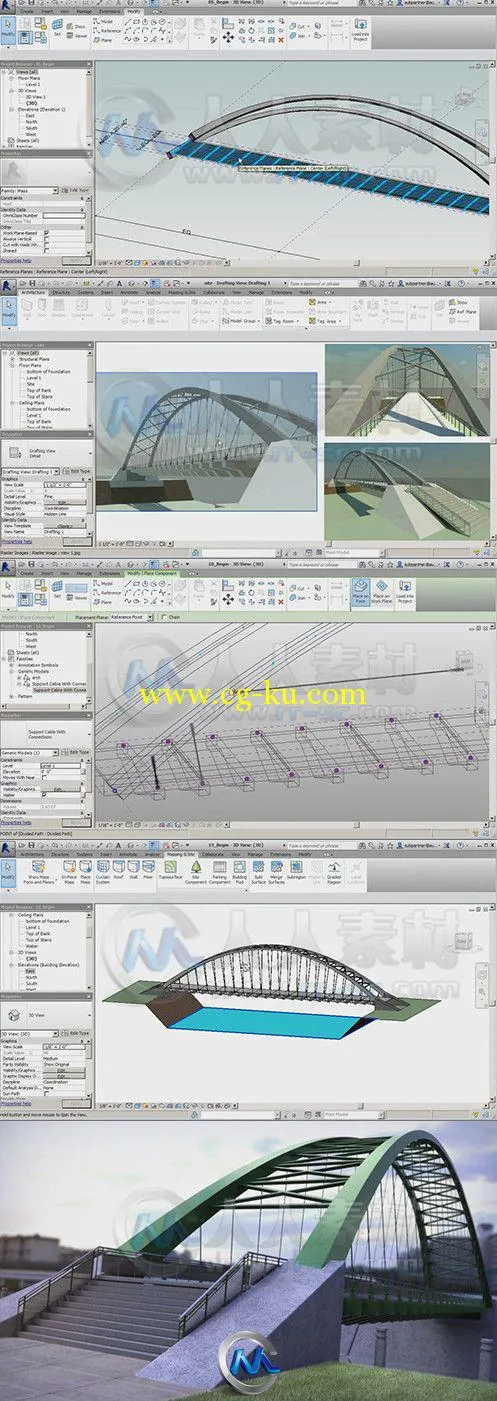497x1401 pixels.
Task: Click Show work plane in 05_Begin ribbon
Action: click(x=78, y=26)
